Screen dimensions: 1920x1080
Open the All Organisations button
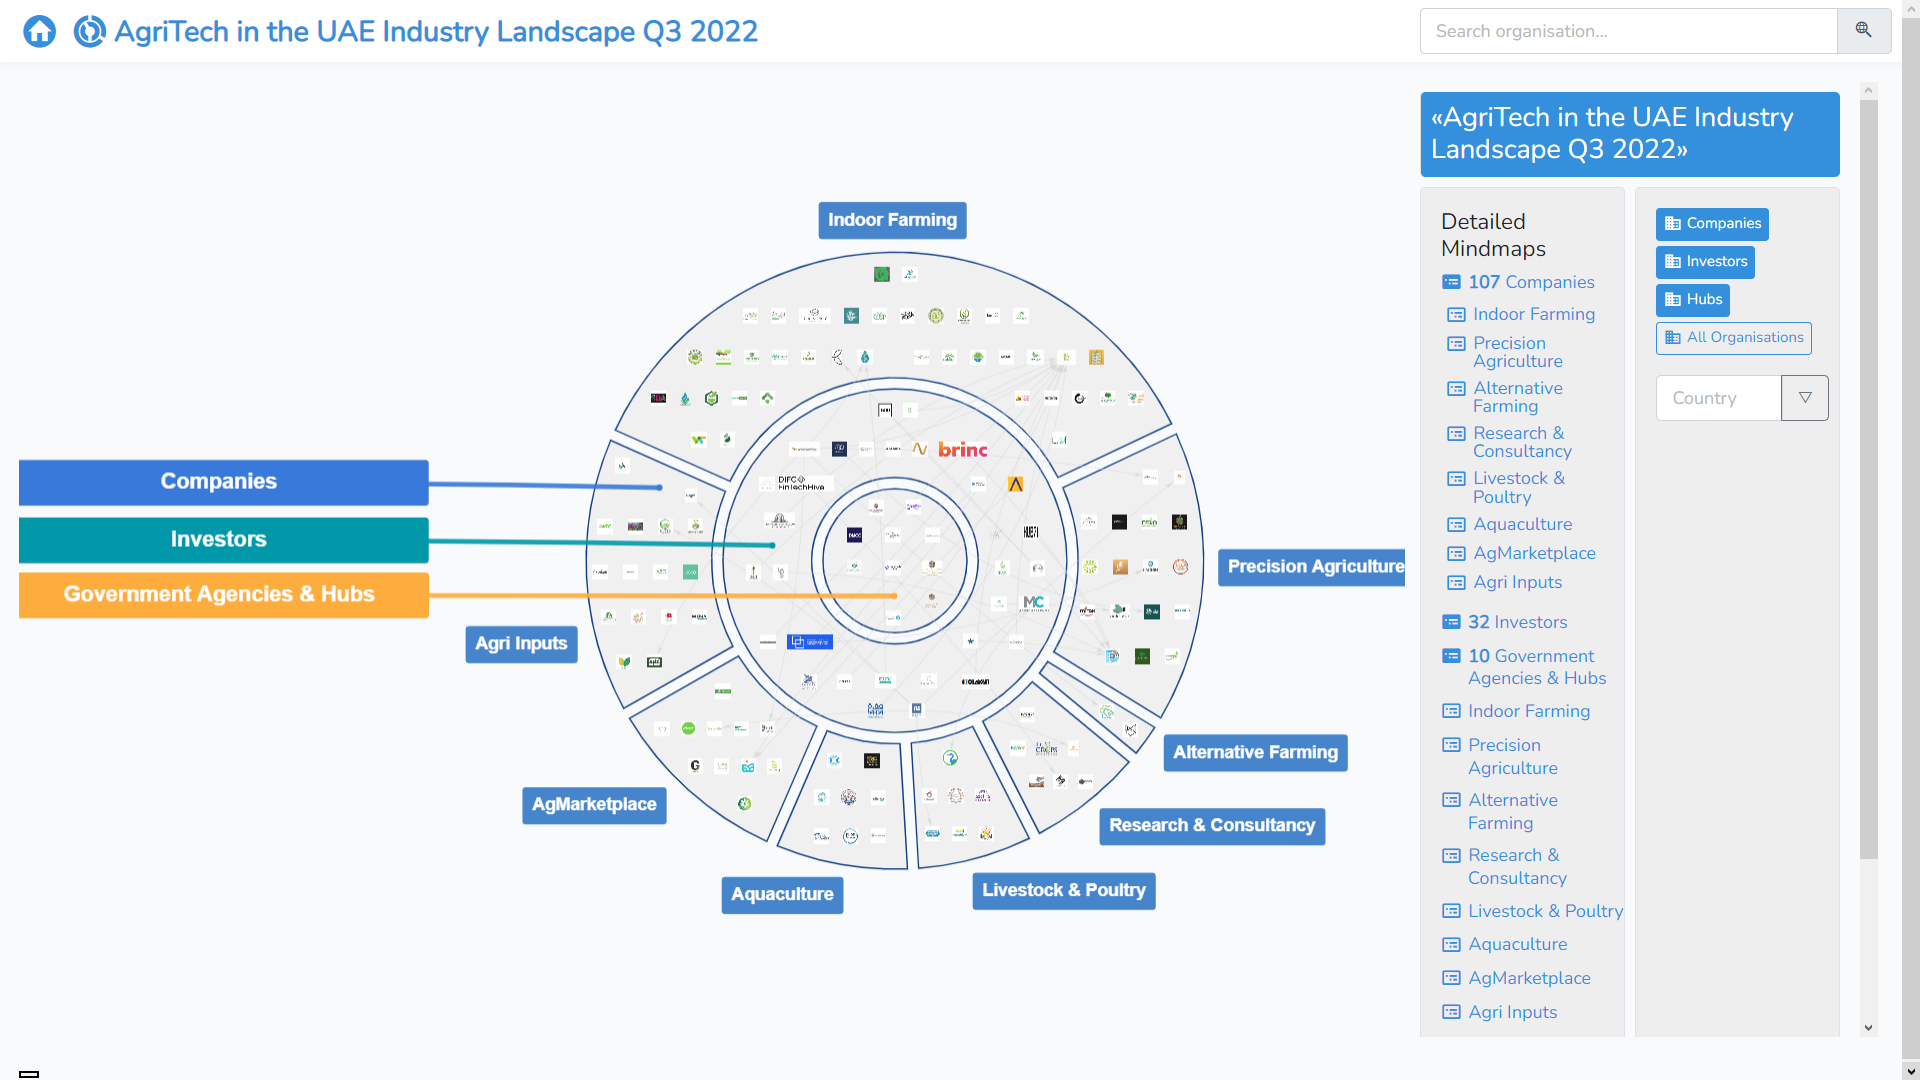coord(1733,338)
